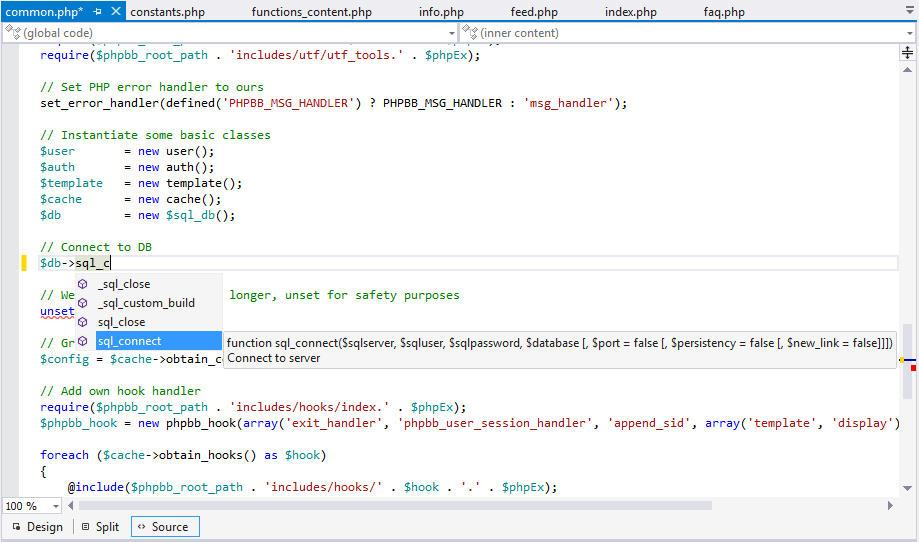Switch to functions_content.php tab

311,12
